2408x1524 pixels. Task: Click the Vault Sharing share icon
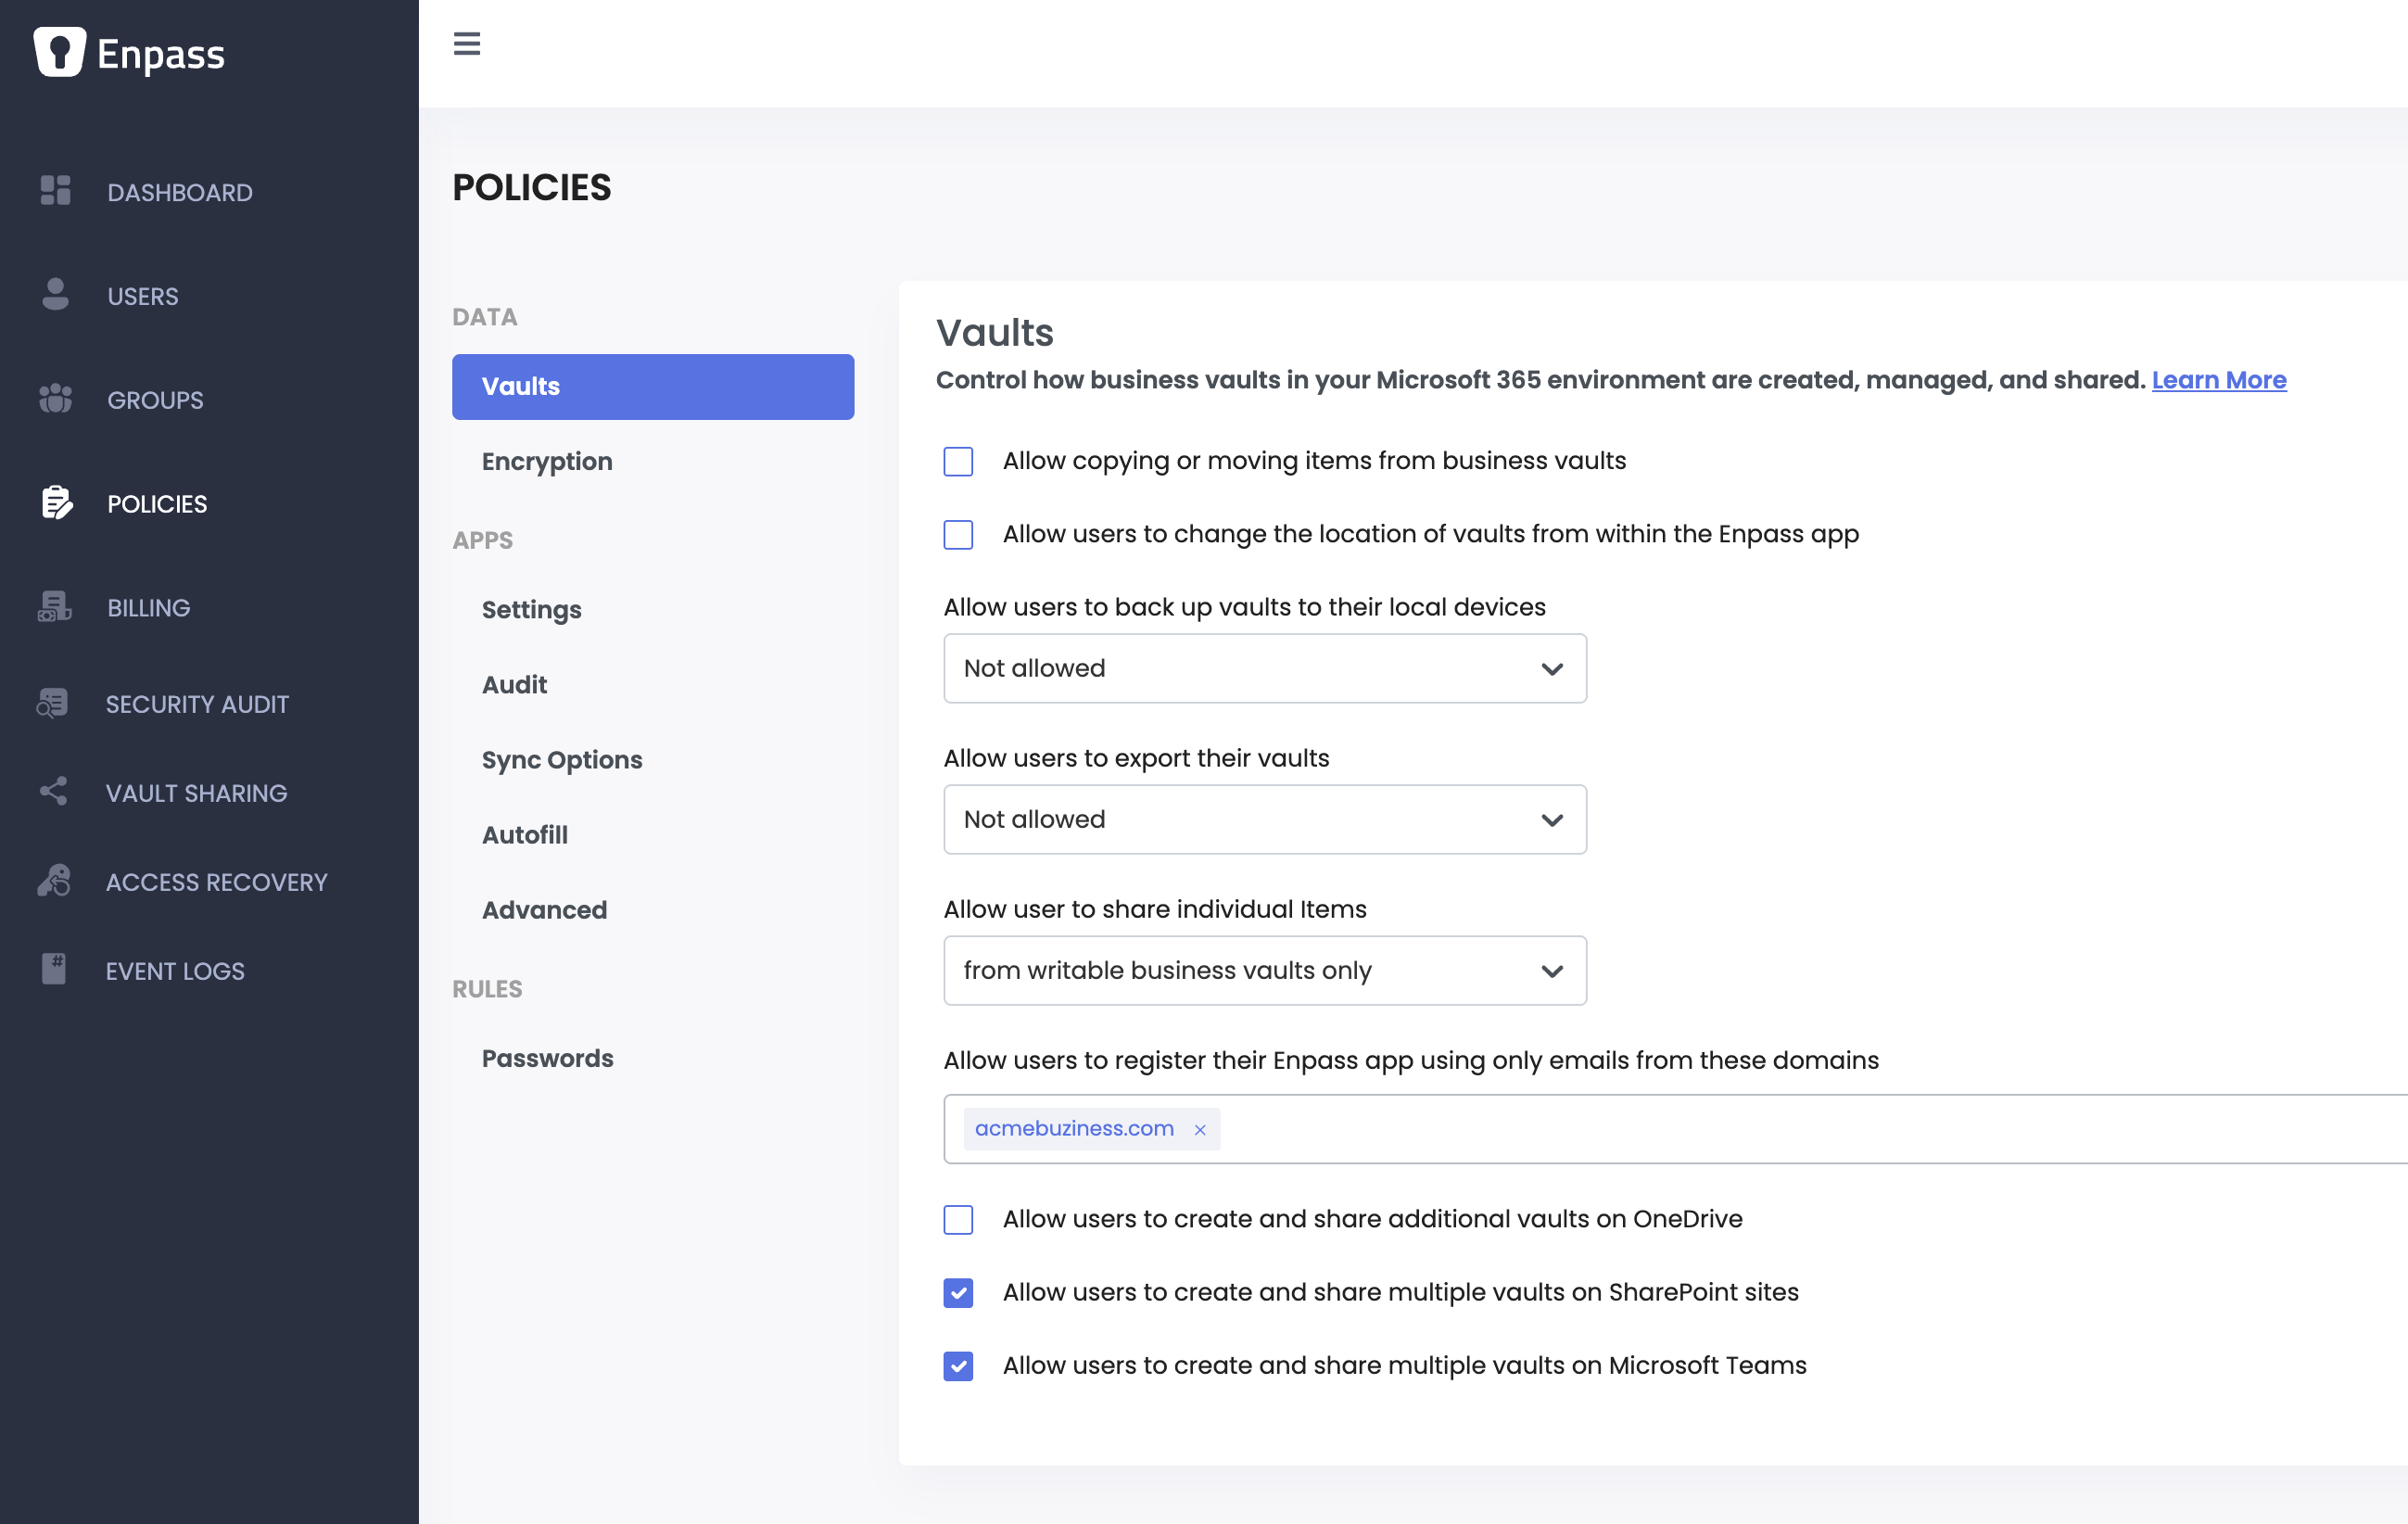[54, 792]
